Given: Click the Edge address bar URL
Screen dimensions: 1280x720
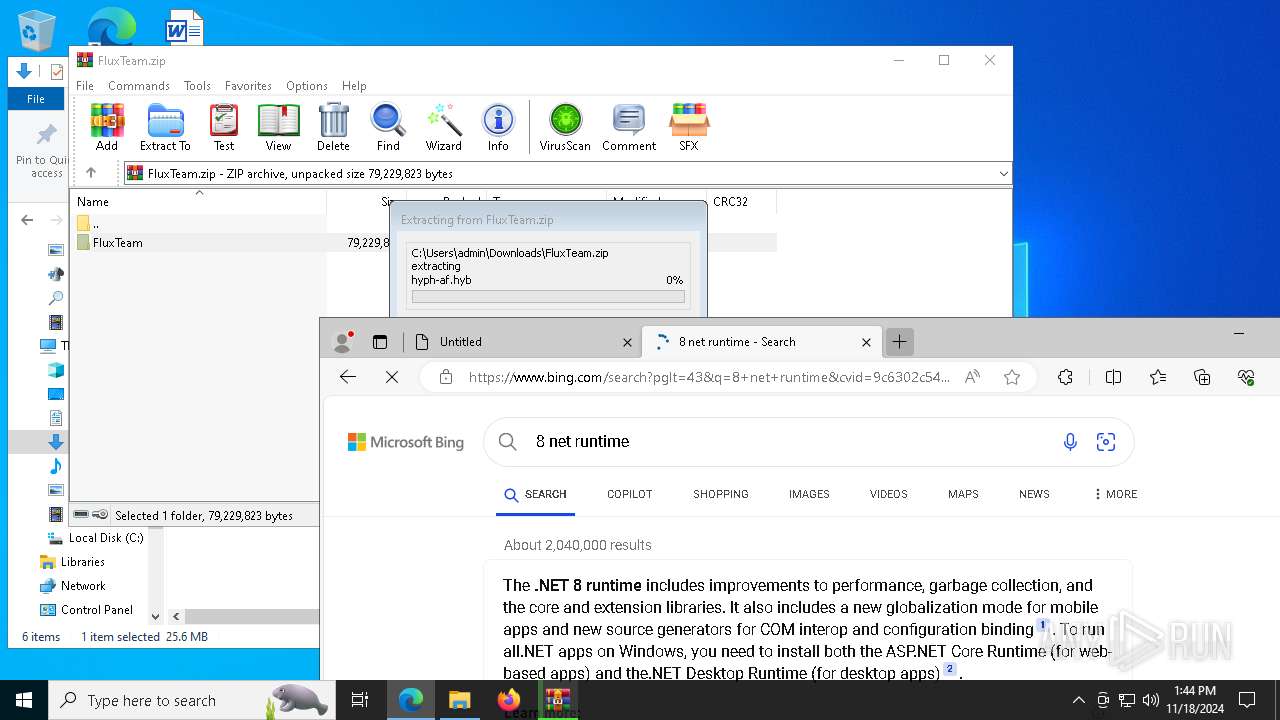Looking at the screenshot, I should [x=709, y=377].
